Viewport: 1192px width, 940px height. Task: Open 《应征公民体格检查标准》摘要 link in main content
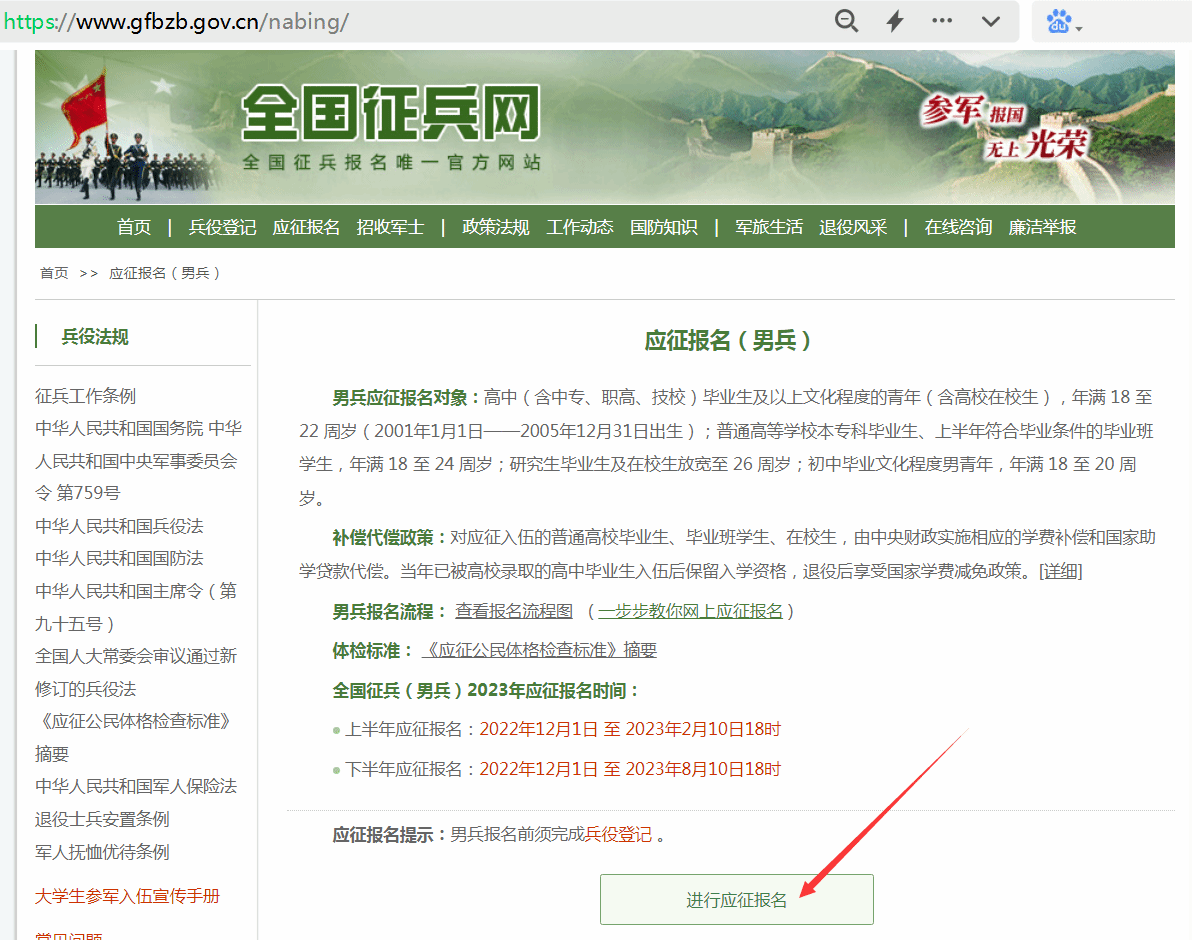pos(539,650)
